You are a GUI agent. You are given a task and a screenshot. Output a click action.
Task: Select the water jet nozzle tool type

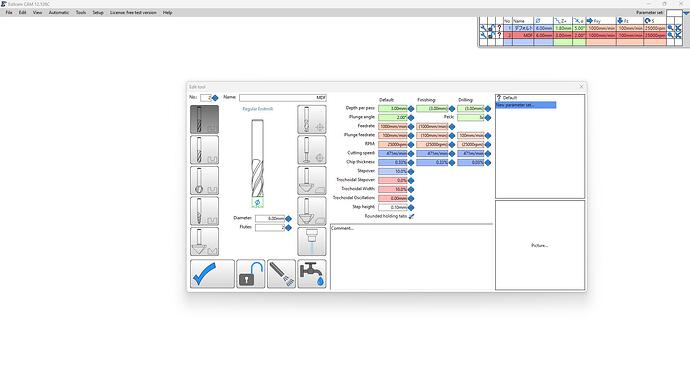point(312,242)
